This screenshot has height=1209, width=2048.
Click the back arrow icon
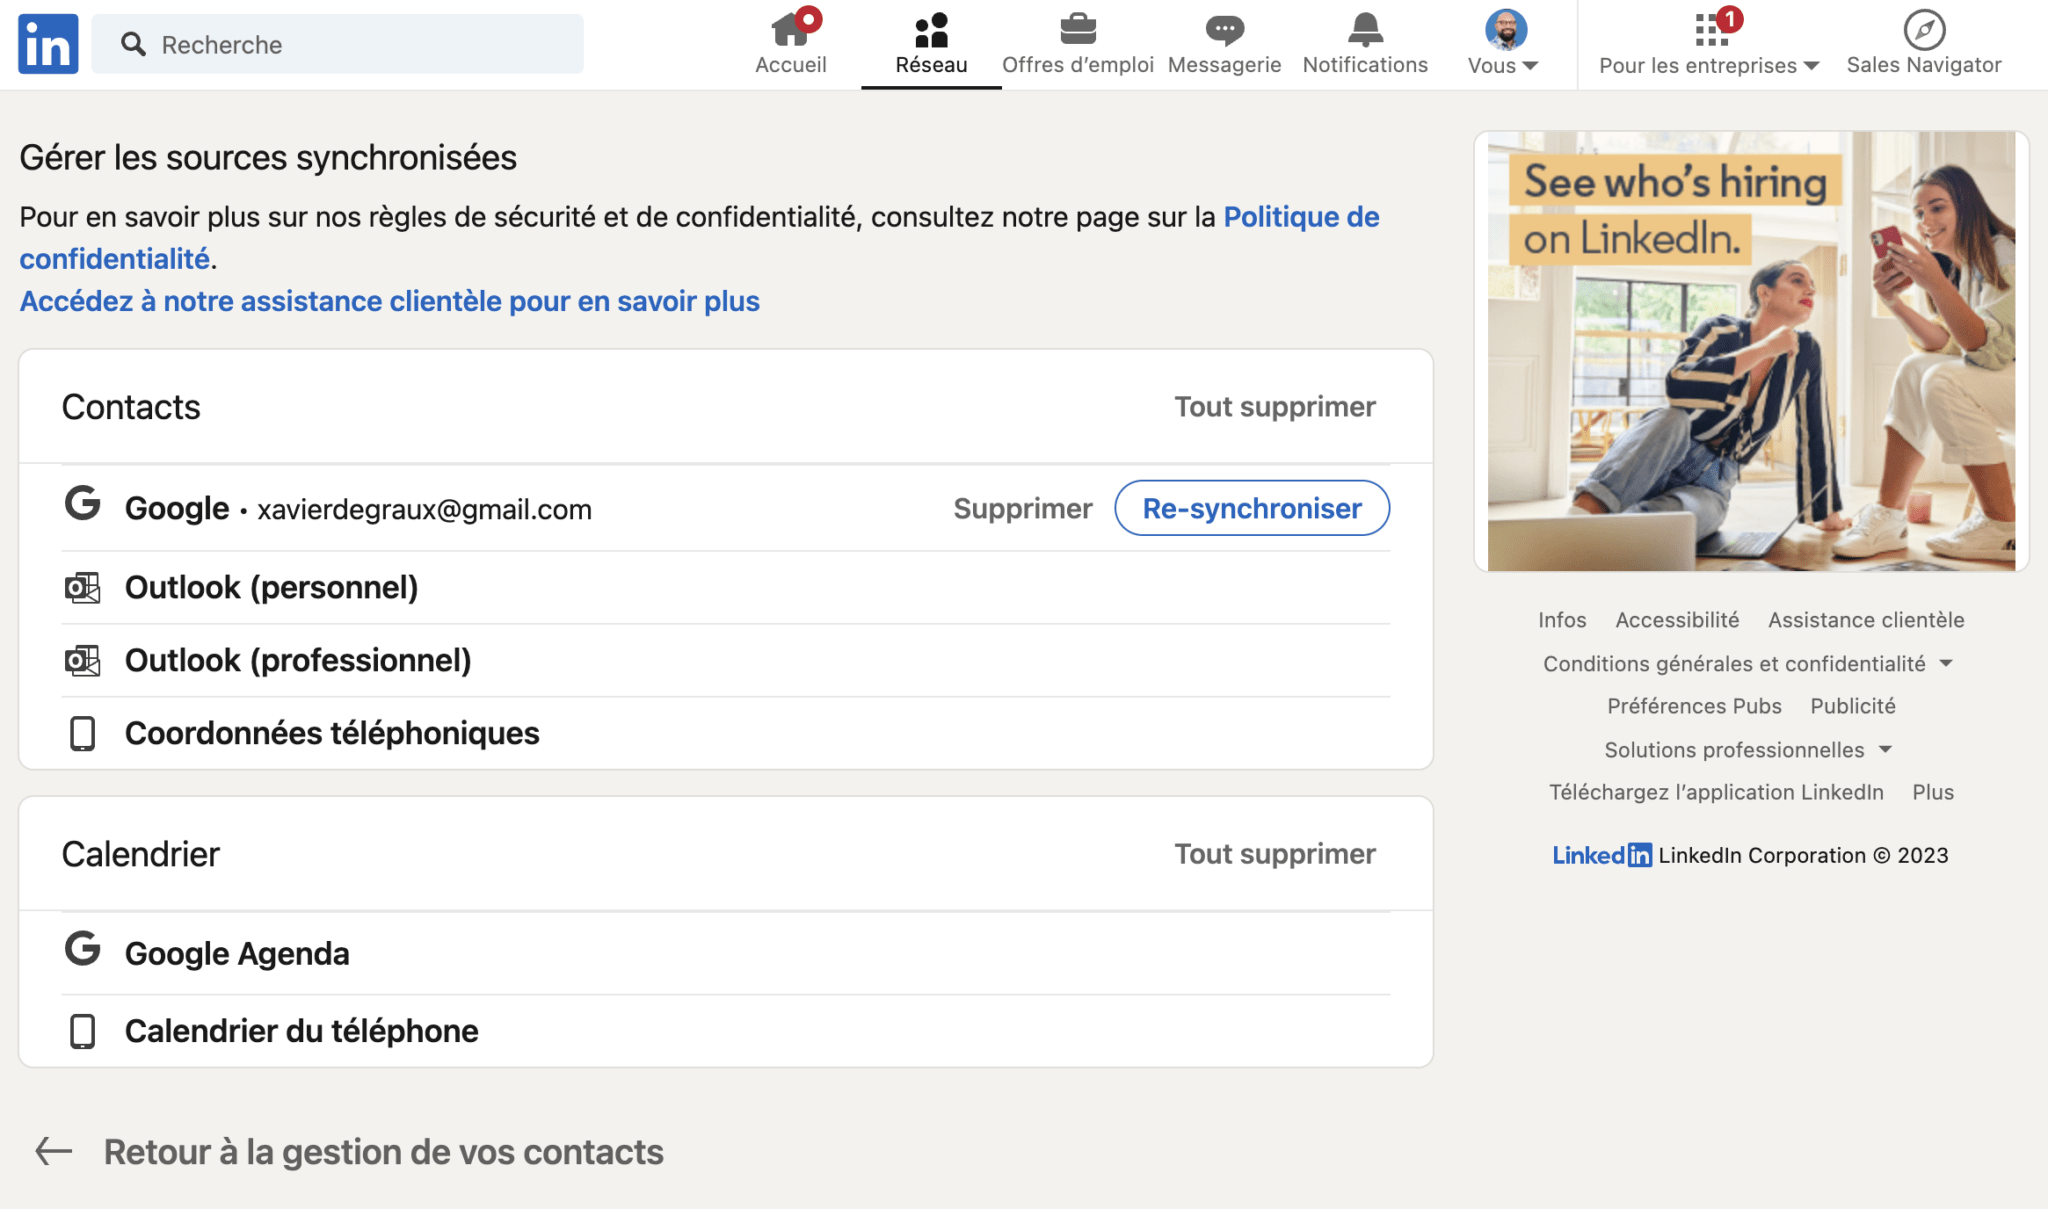coord(54,1151)
